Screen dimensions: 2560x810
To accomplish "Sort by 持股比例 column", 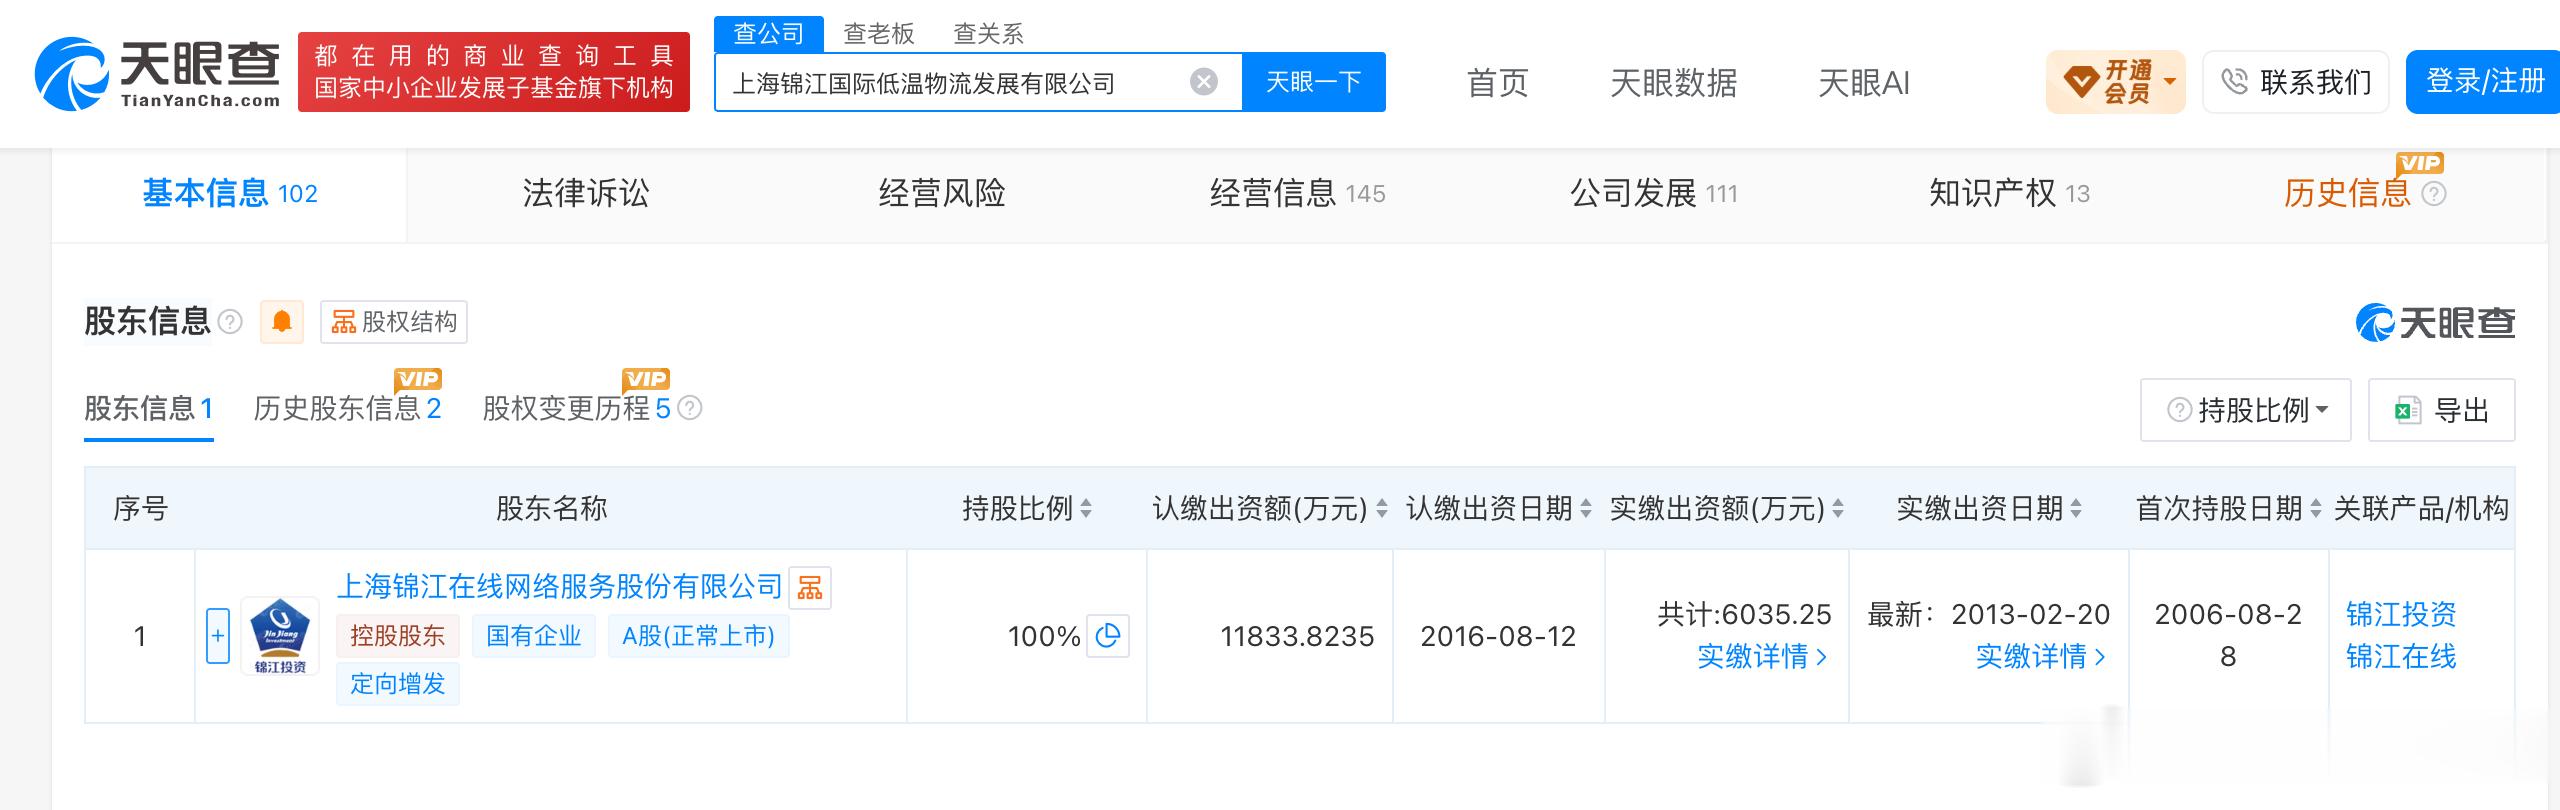I will 1086,509.
